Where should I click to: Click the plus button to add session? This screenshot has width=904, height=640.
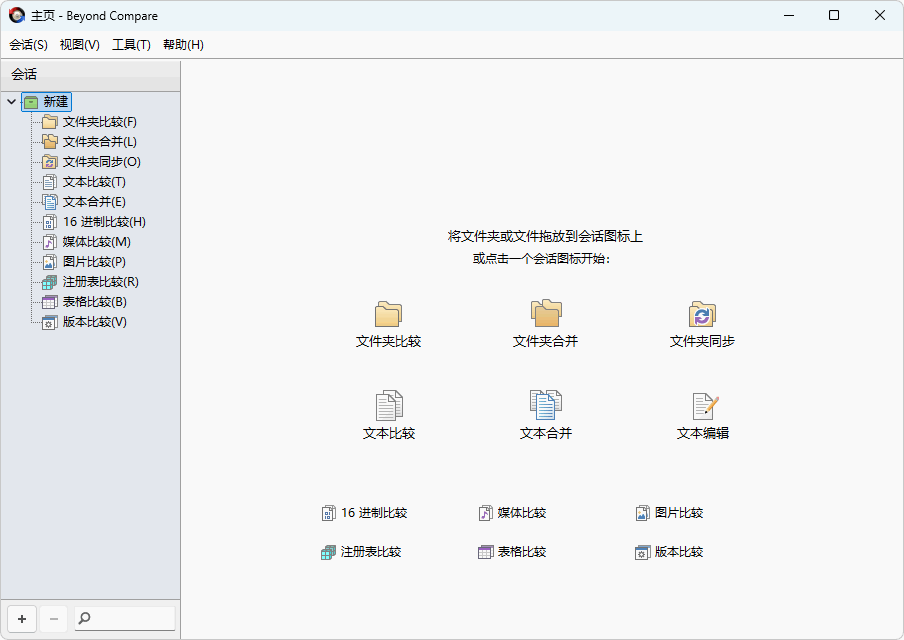click(22, 619)
